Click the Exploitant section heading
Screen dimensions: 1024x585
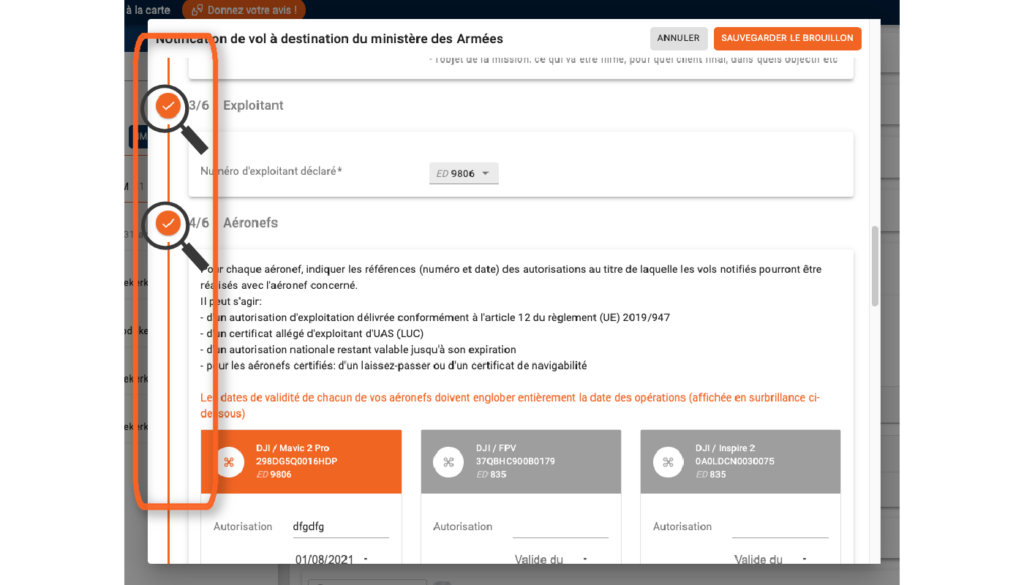point(253,105)
